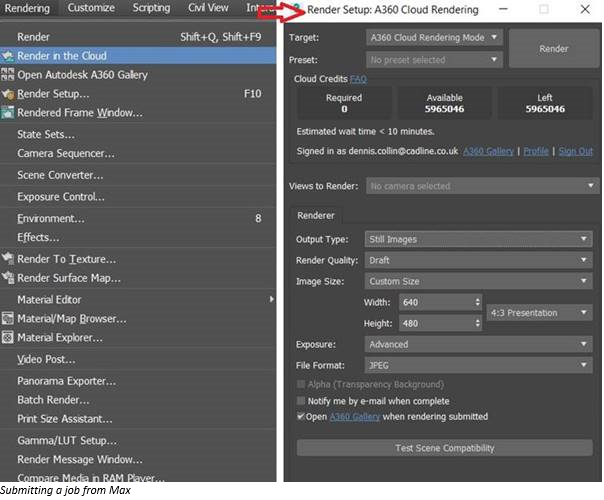Click the Rendered Frame Window icon
This screenshot has height=500, width=604.
tap(7, 112)
